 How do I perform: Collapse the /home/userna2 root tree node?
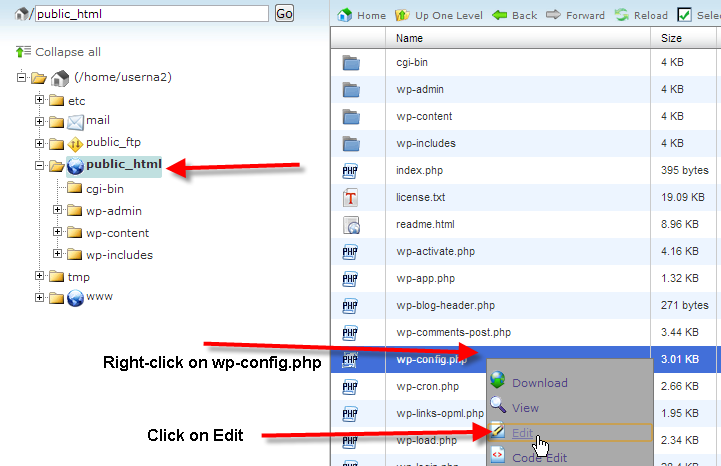(x=21, y=77)
